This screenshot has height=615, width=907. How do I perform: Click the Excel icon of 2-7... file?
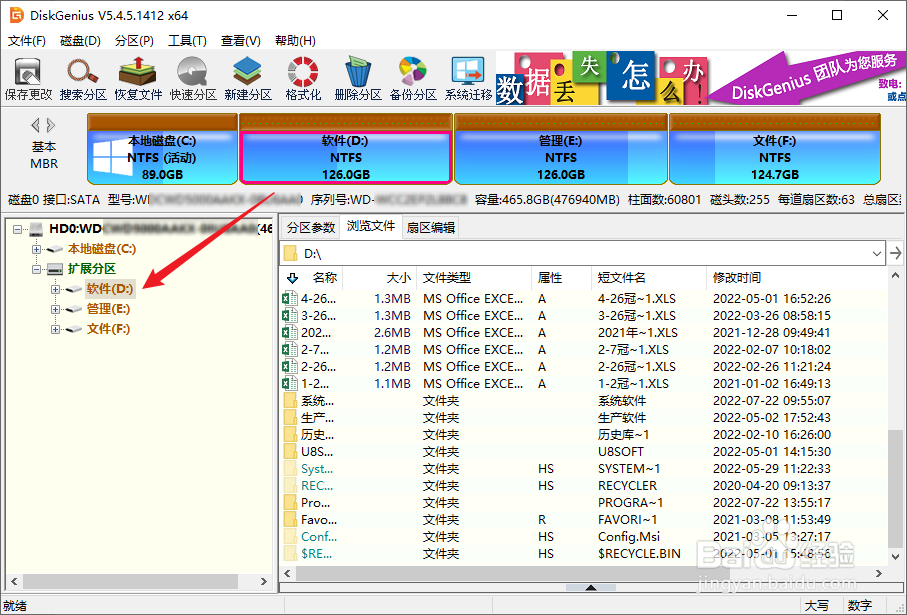pyautogui.click(x=290, y=349)
